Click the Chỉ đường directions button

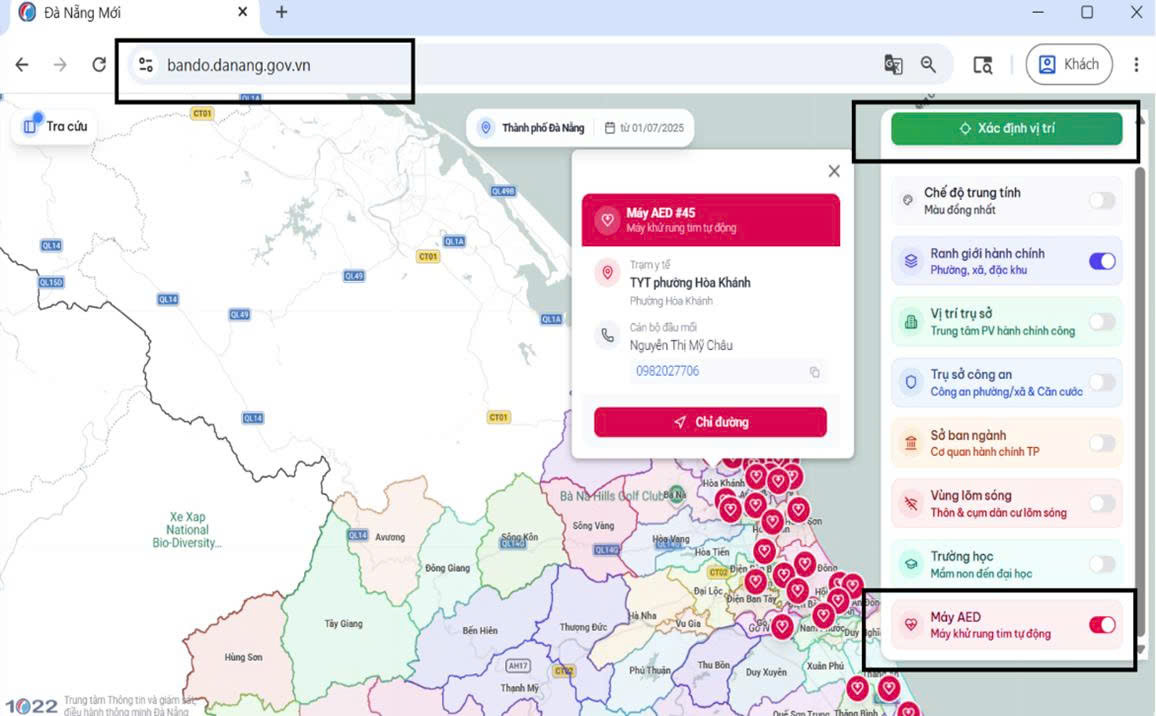[x=710, y=422]
